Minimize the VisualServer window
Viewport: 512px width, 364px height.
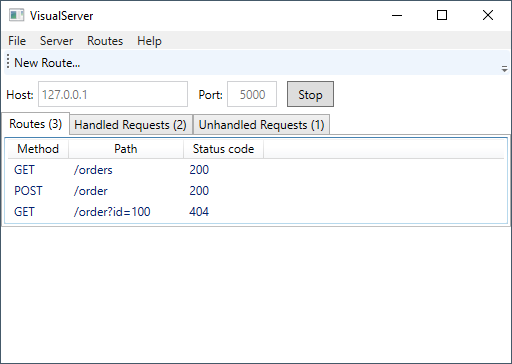point(397,15)
